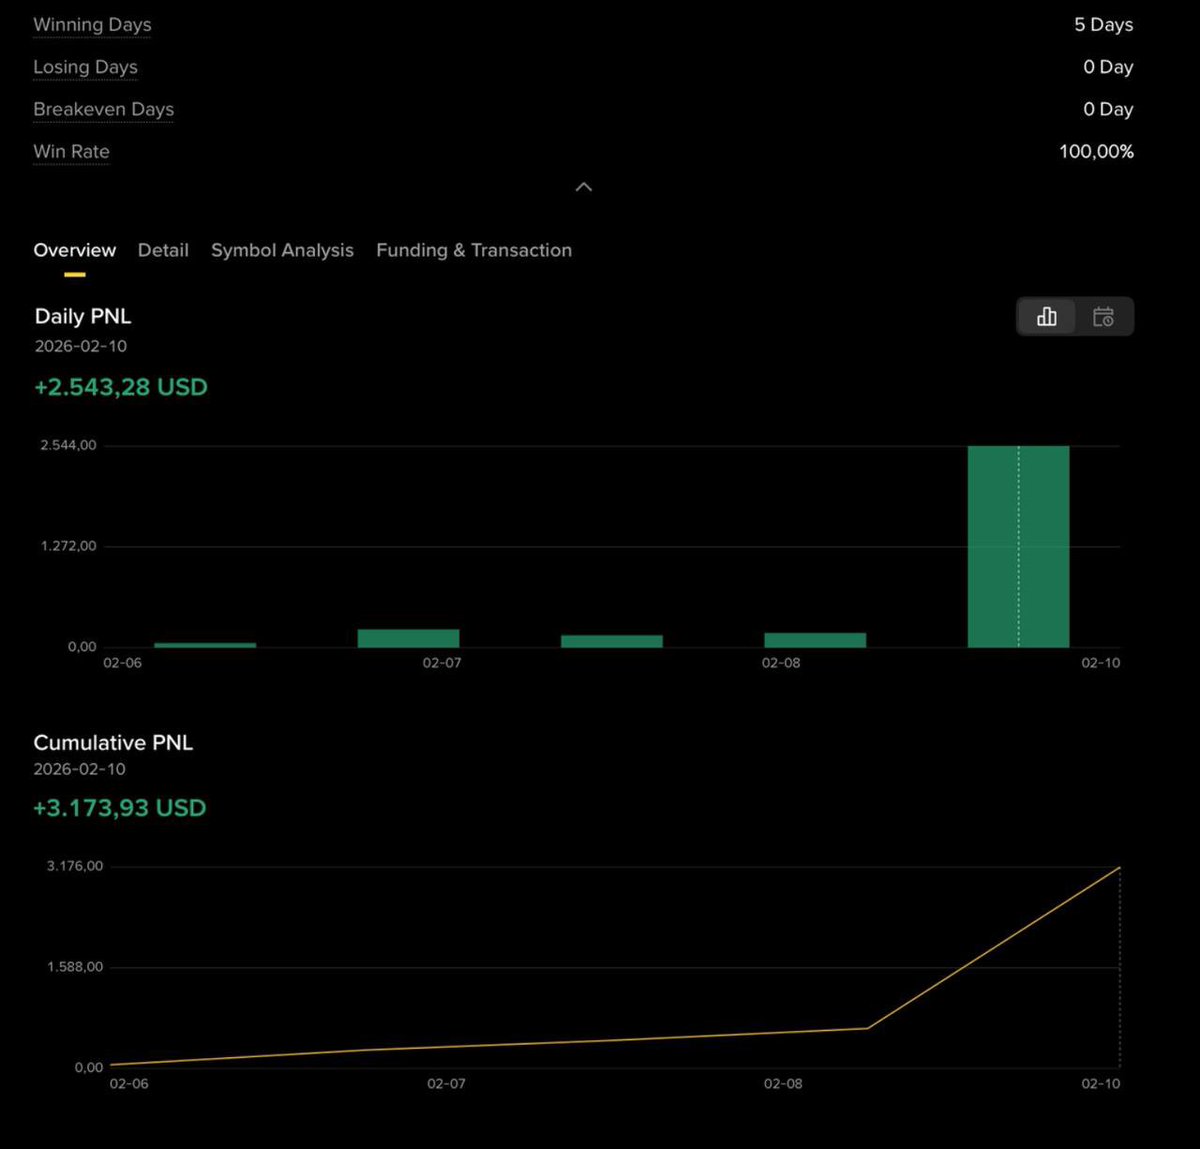Click the Winning Days info label
Image resolution: width=1200 pixels, height=1149 pixels.
[x=92, y=24]
